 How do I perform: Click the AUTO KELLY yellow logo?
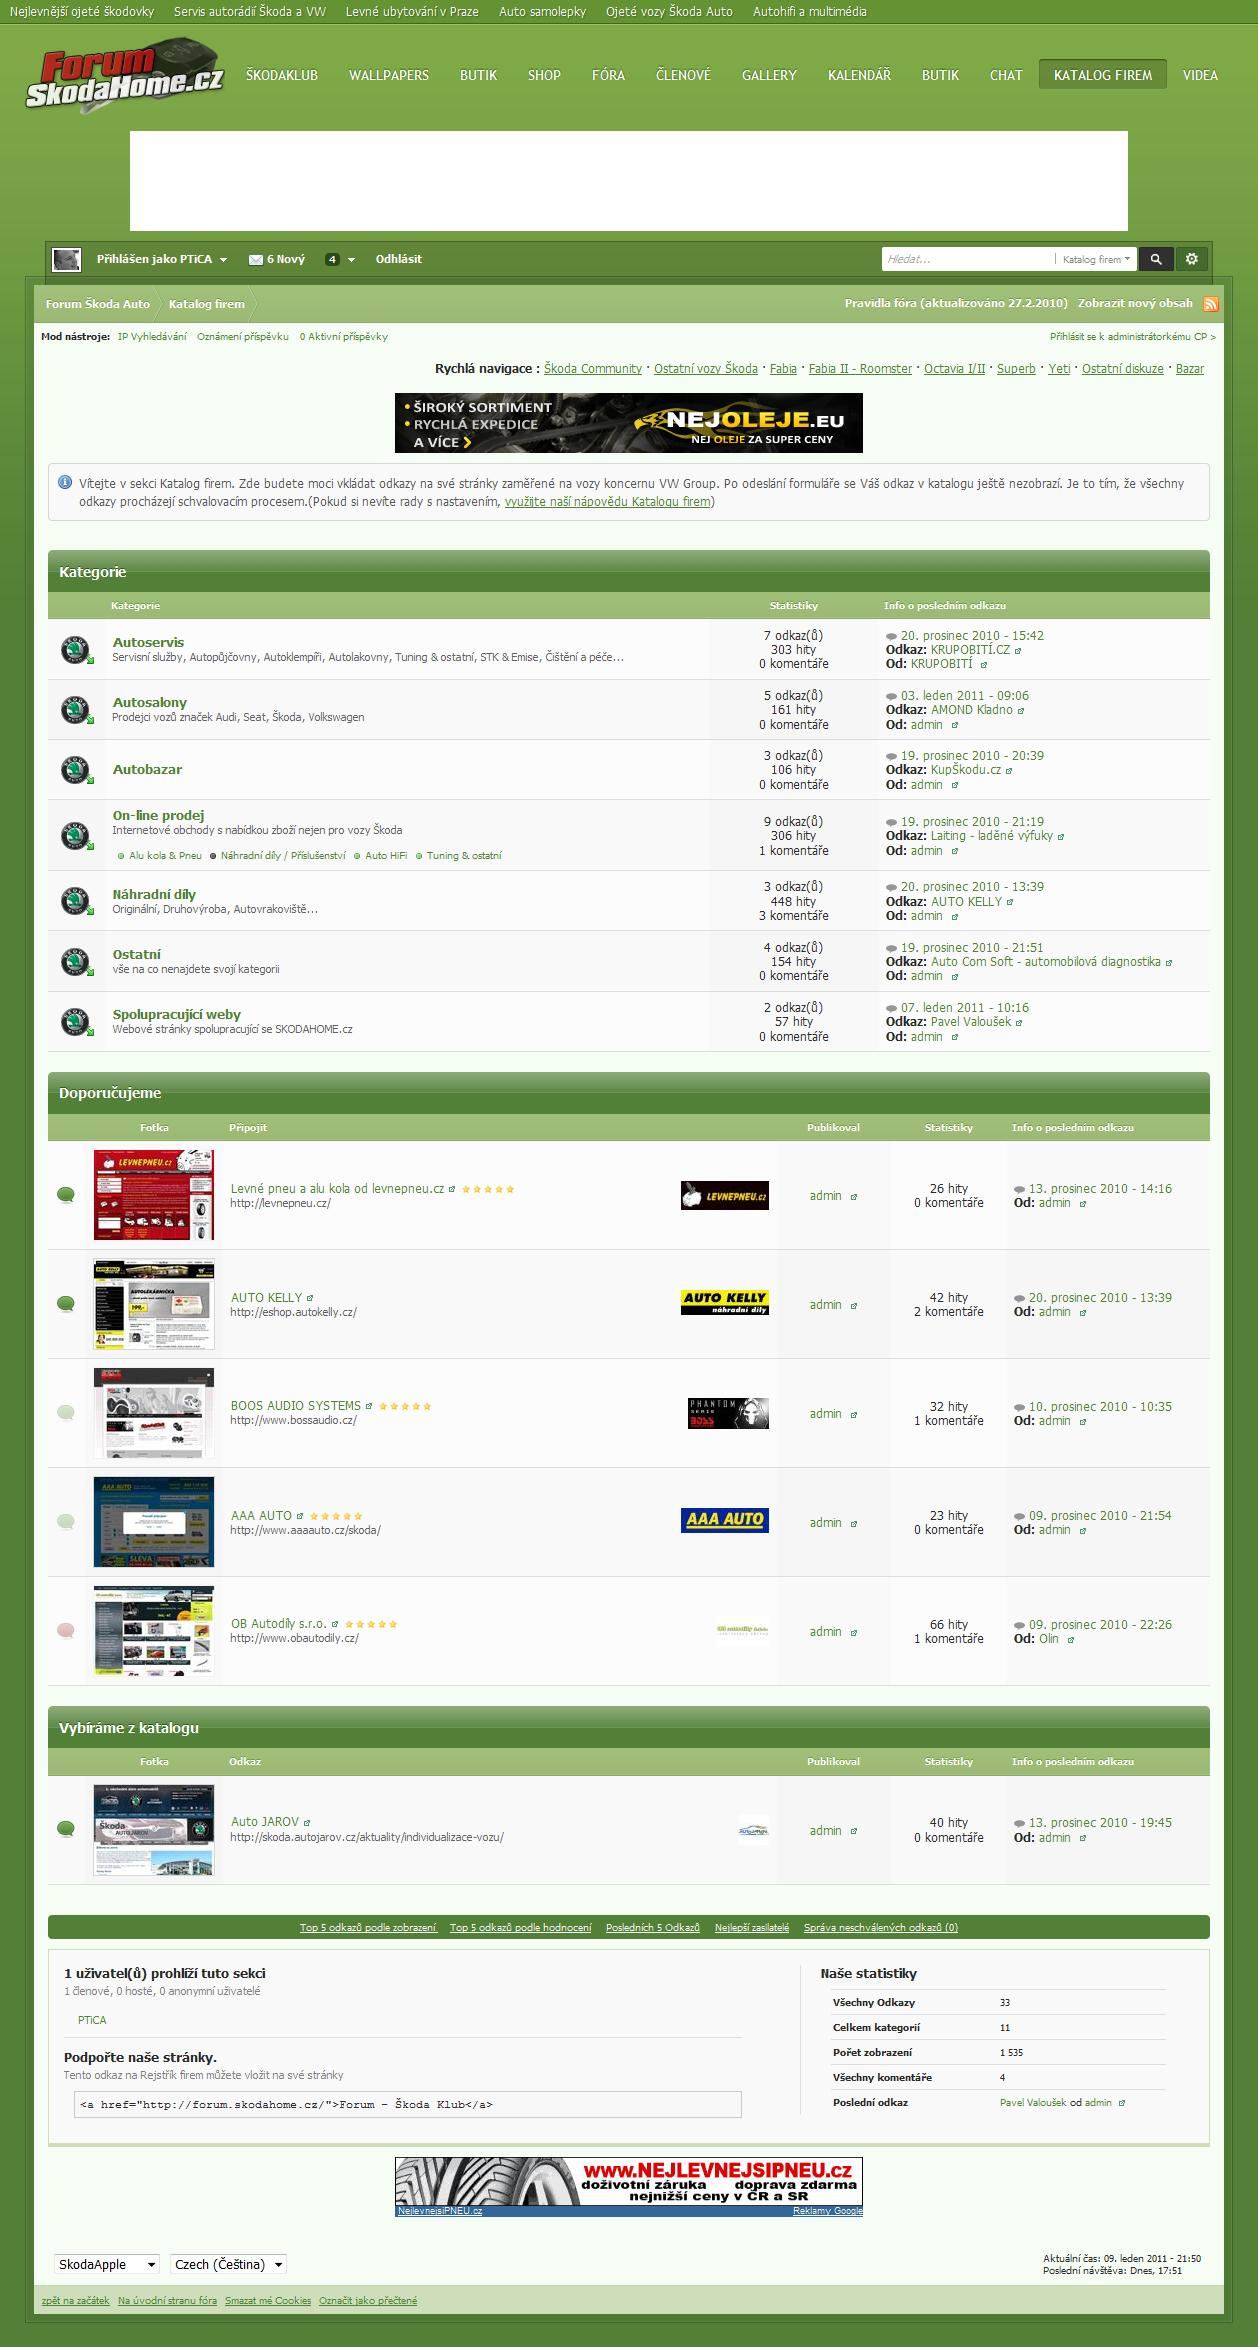725,1302
